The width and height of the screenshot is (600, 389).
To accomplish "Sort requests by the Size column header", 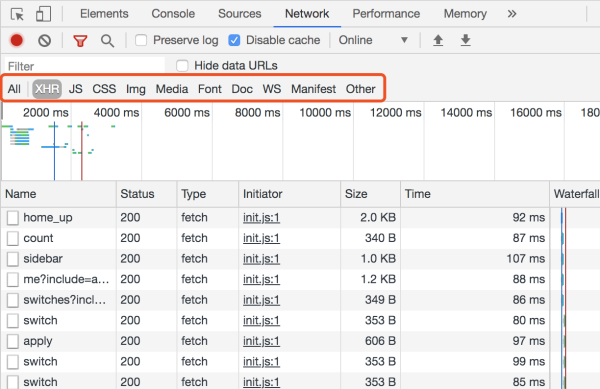I will 356,194.
